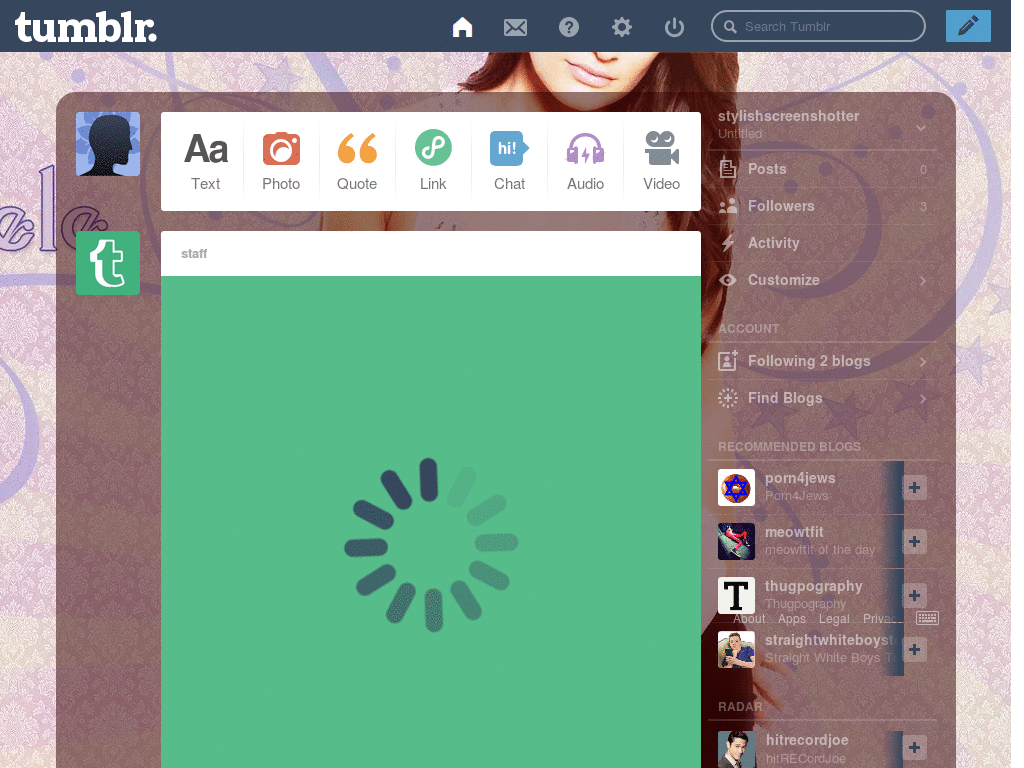The width and height of the screenshot is (1024, 768).
Task: Click the Followers people icon
Action: click(728, 206)
